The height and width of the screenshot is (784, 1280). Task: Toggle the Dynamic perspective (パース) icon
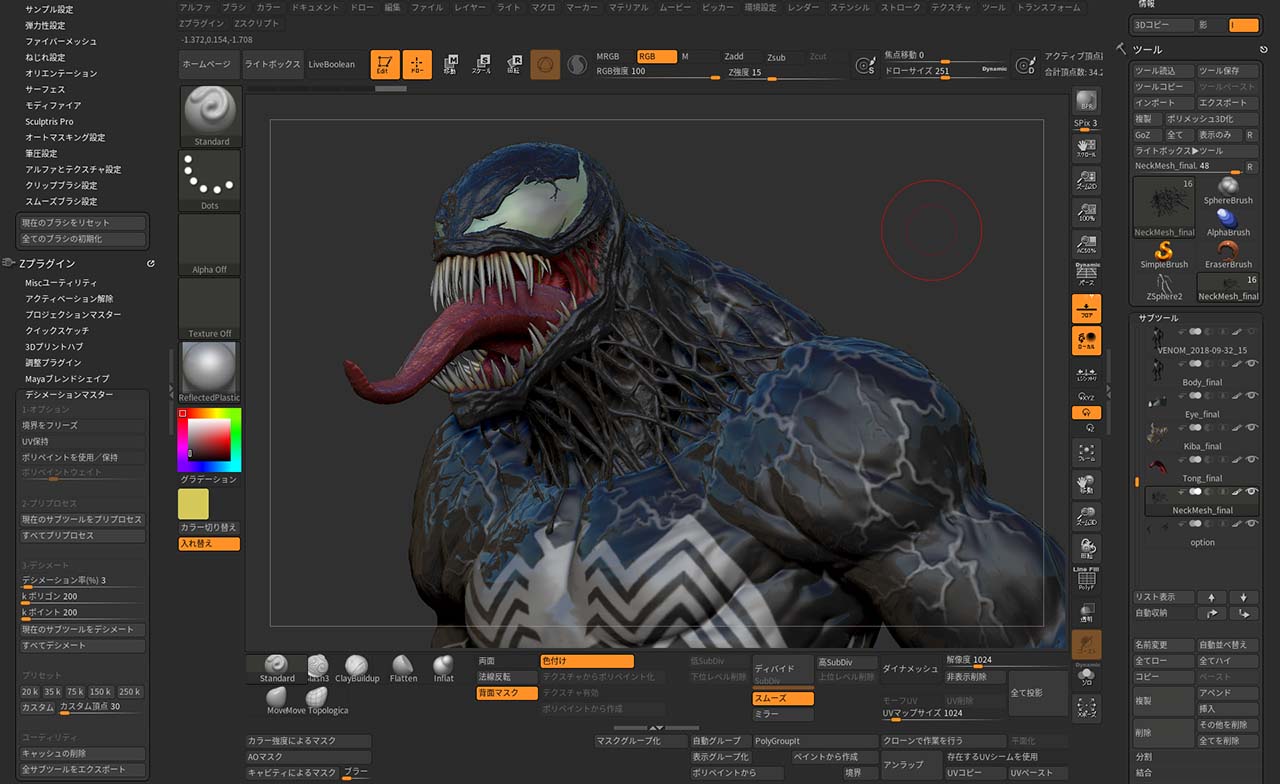[1086, 274]
